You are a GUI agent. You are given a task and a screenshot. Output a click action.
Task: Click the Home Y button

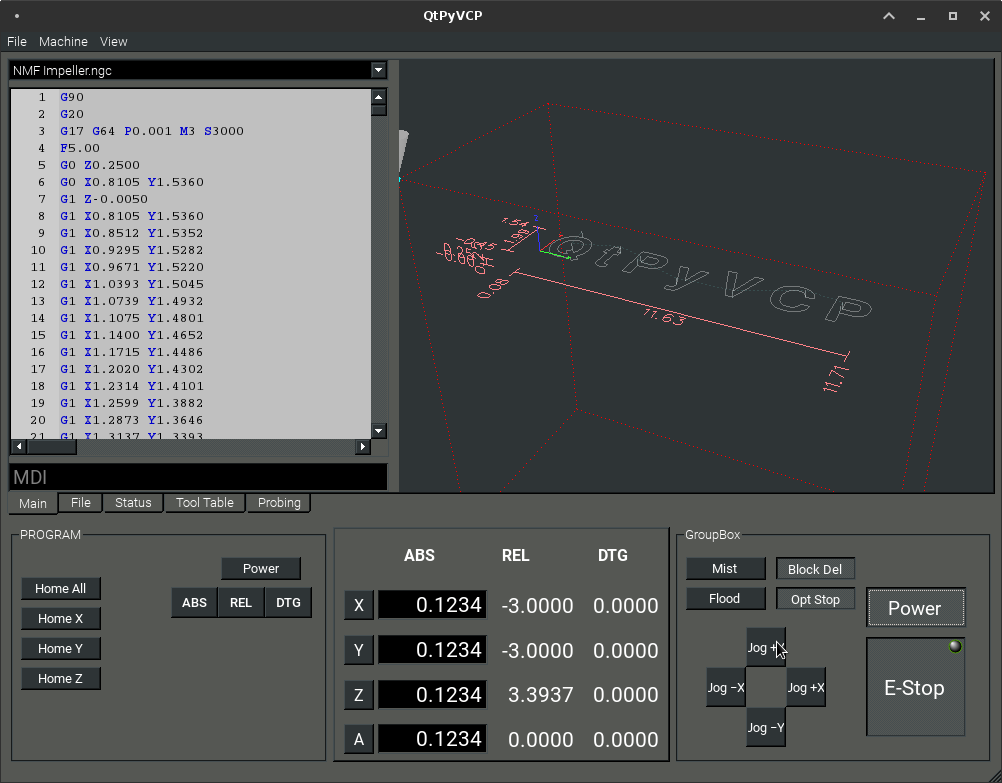point(61,649)
